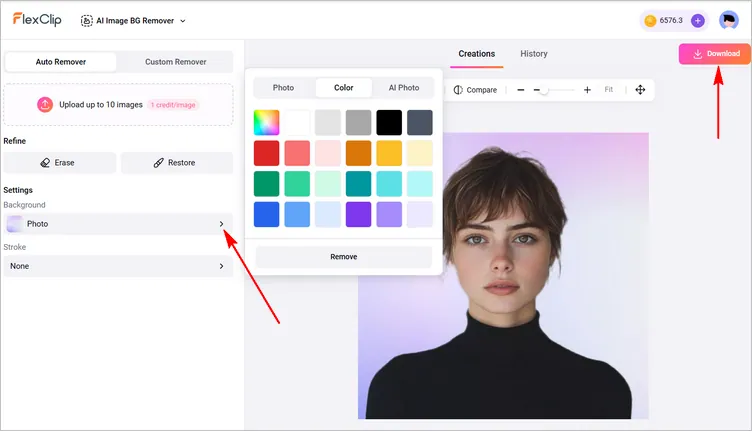Expand the Background Photo setting

(118, 224)
